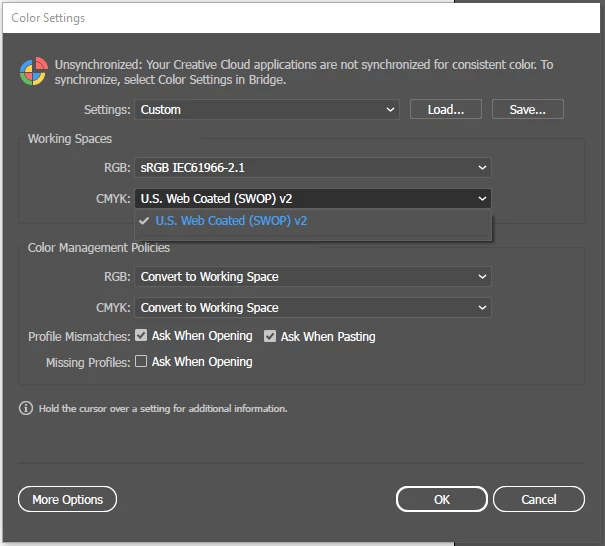The image size is (605, 546).
Task: Open the Color Management Policies RGB dropdown
Action: tap(313, 277)
